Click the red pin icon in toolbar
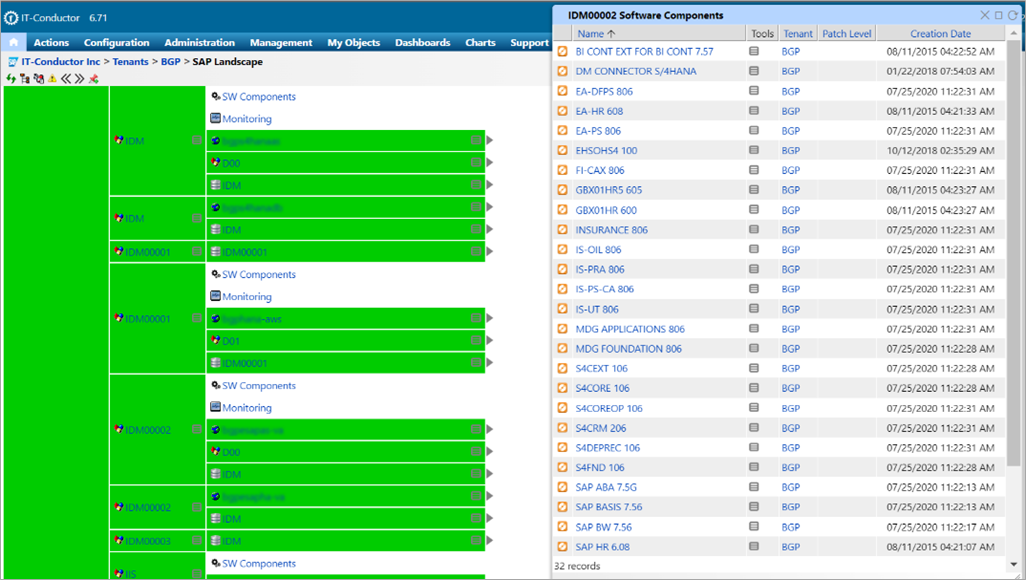 point(93,78)
